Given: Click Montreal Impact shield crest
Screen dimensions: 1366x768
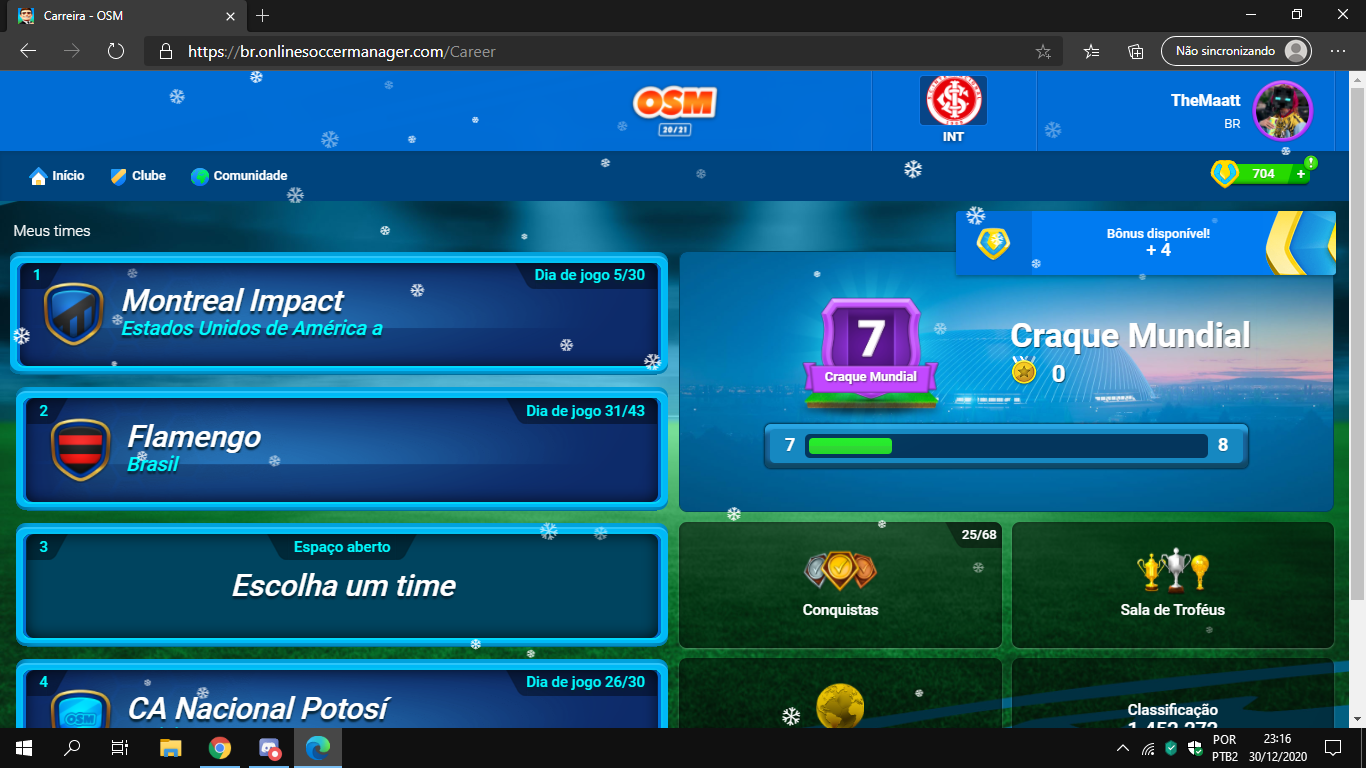Looking at the screenshot, I should 74,314.
